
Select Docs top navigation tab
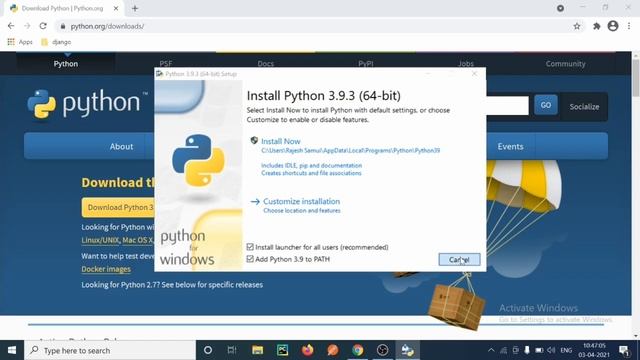pos(266,64)
